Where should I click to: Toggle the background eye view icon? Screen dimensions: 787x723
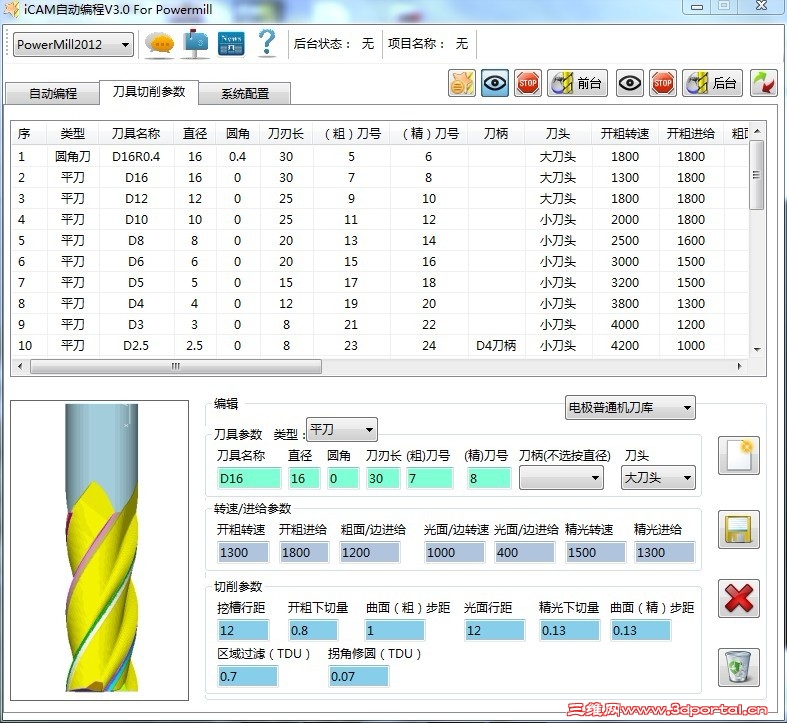(629, 83)
